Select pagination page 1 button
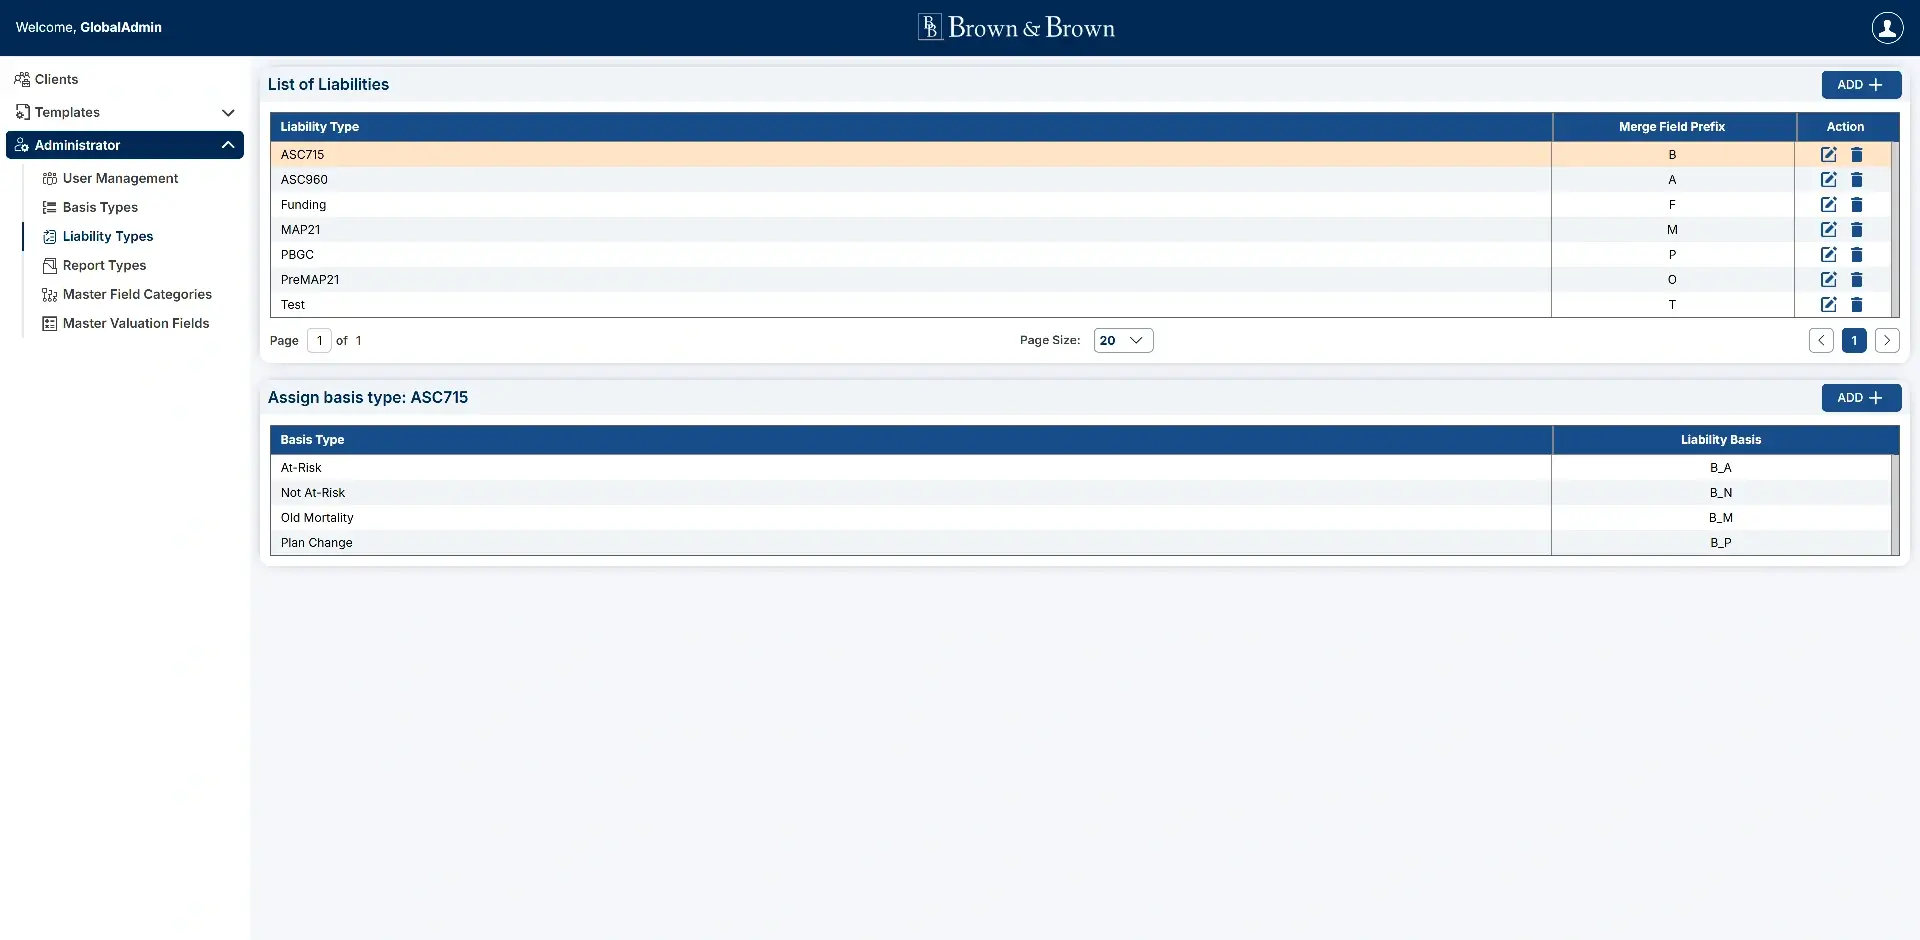Image resolution: width=1920 pixels, height=940 pixels. [1855, 340]
